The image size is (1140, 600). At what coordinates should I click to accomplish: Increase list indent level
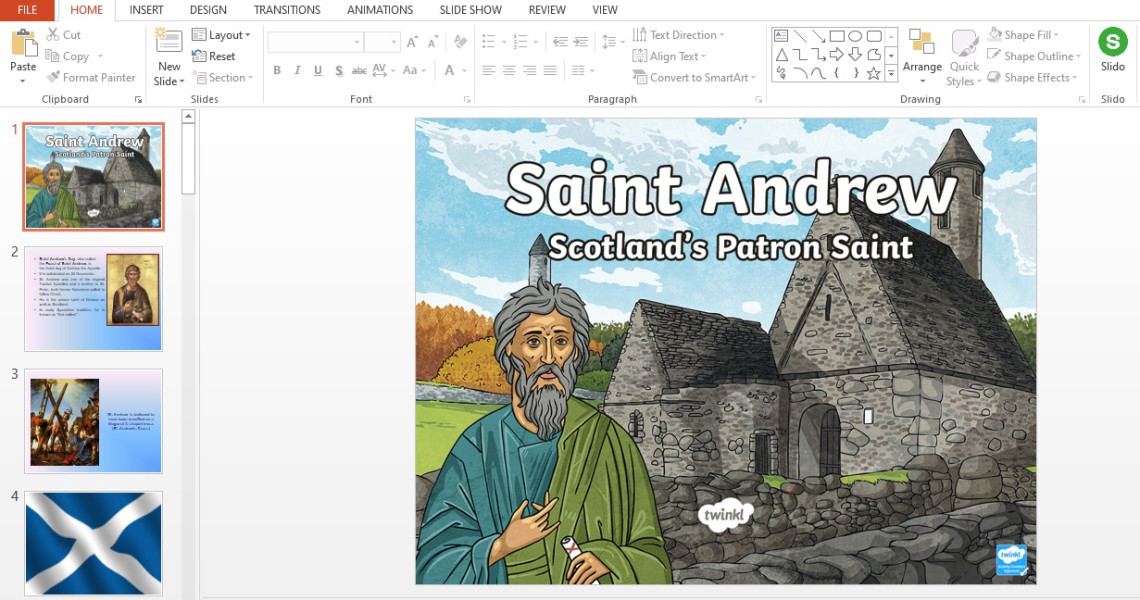point(580,41)
